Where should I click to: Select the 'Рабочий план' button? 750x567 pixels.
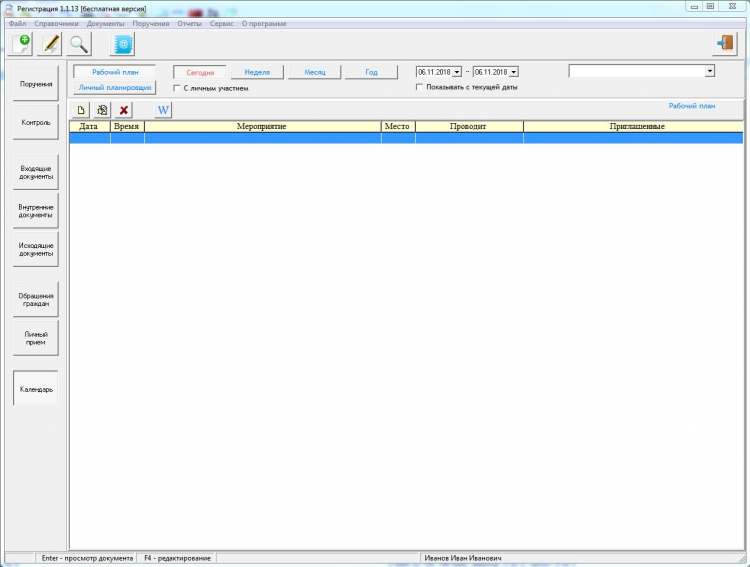(115, 72)
